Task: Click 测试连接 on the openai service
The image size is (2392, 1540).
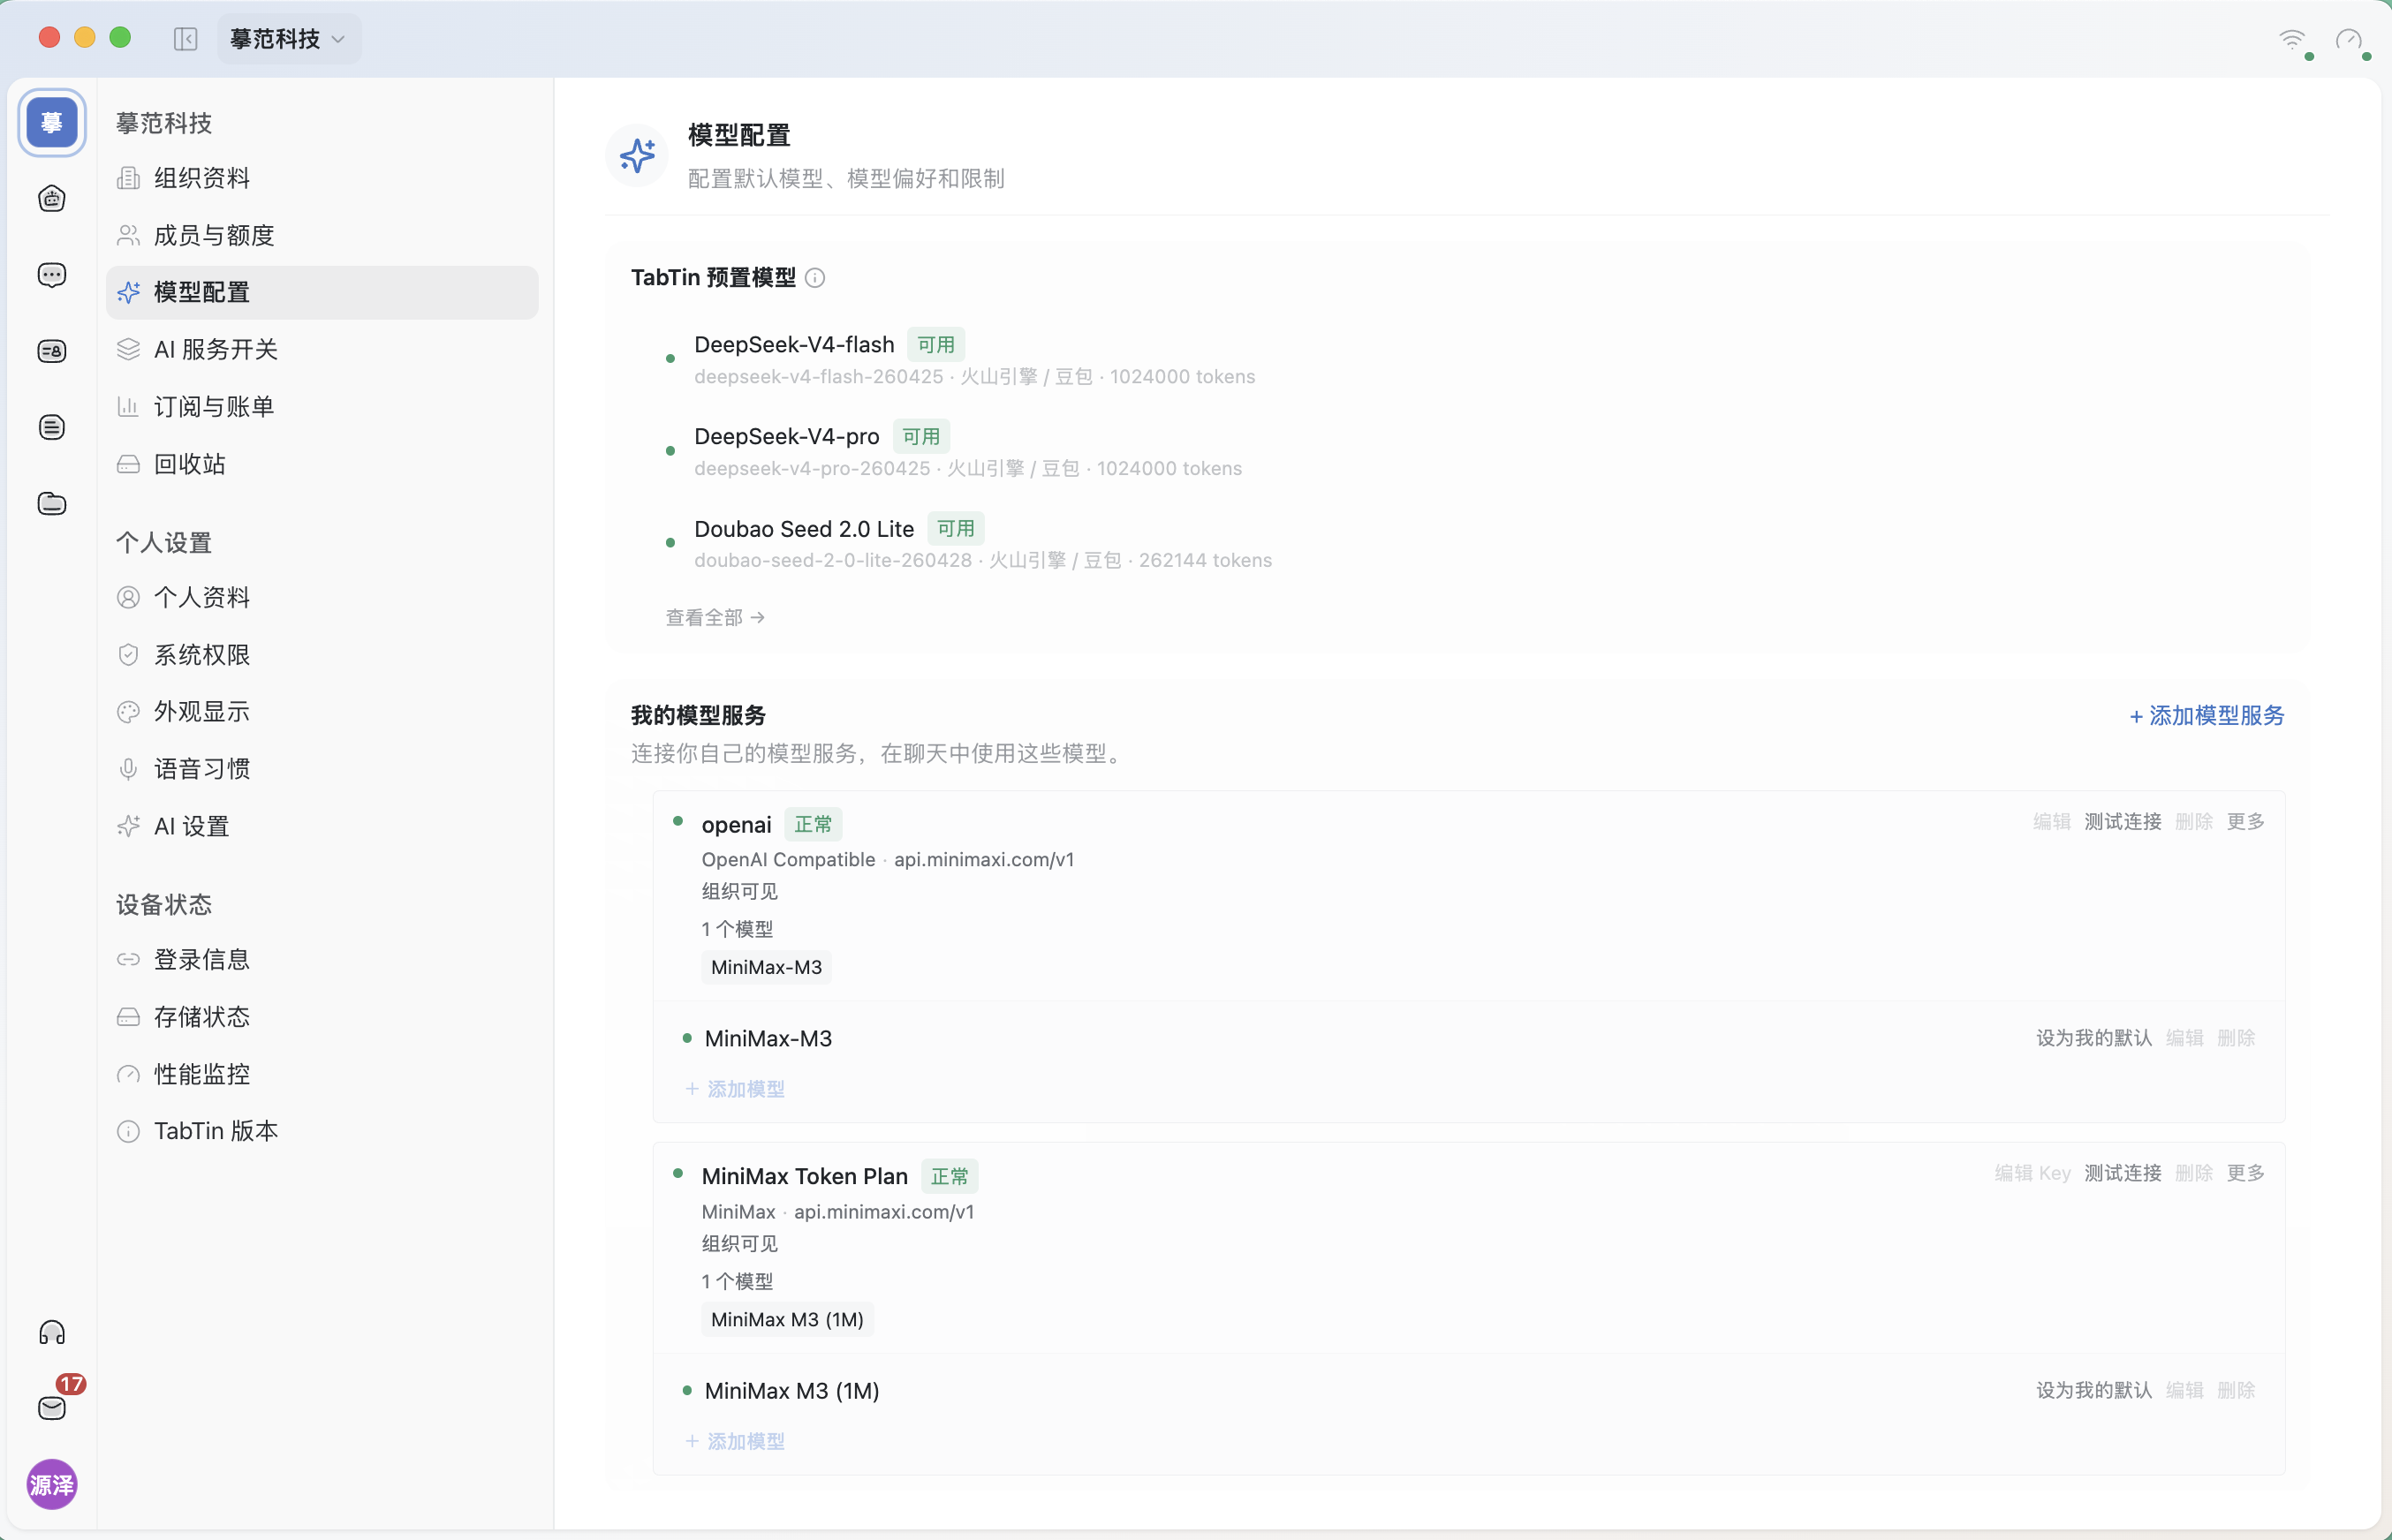Action: (2123, 821)
